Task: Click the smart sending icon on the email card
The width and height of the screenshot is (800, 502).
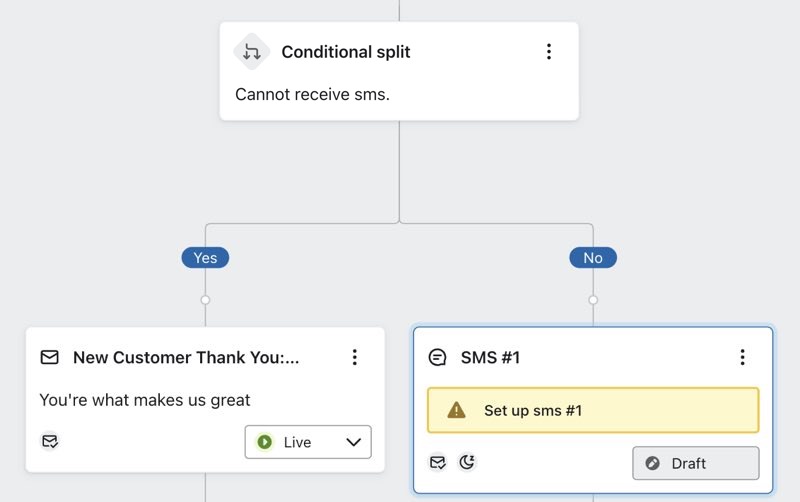Action: 49,441
